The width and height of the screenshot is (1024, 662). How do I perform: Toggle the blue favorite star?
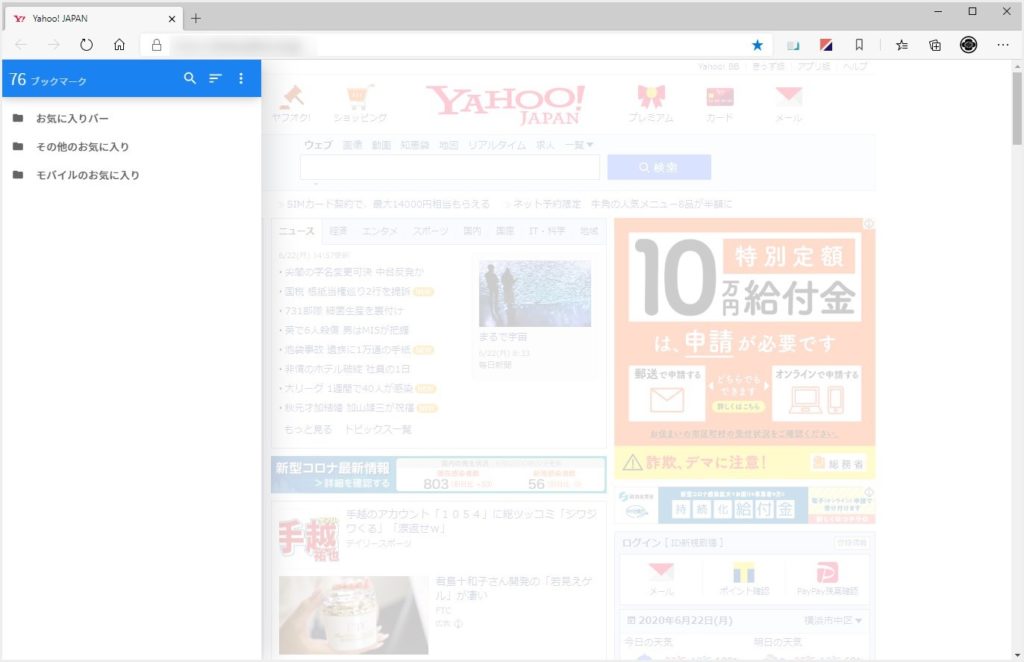[x=757, y=44]
